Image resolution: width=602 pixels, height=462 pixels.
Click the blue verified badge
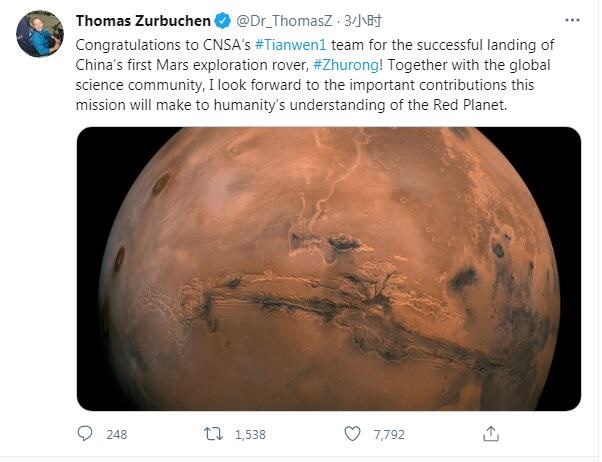click(x=223, y=21)
